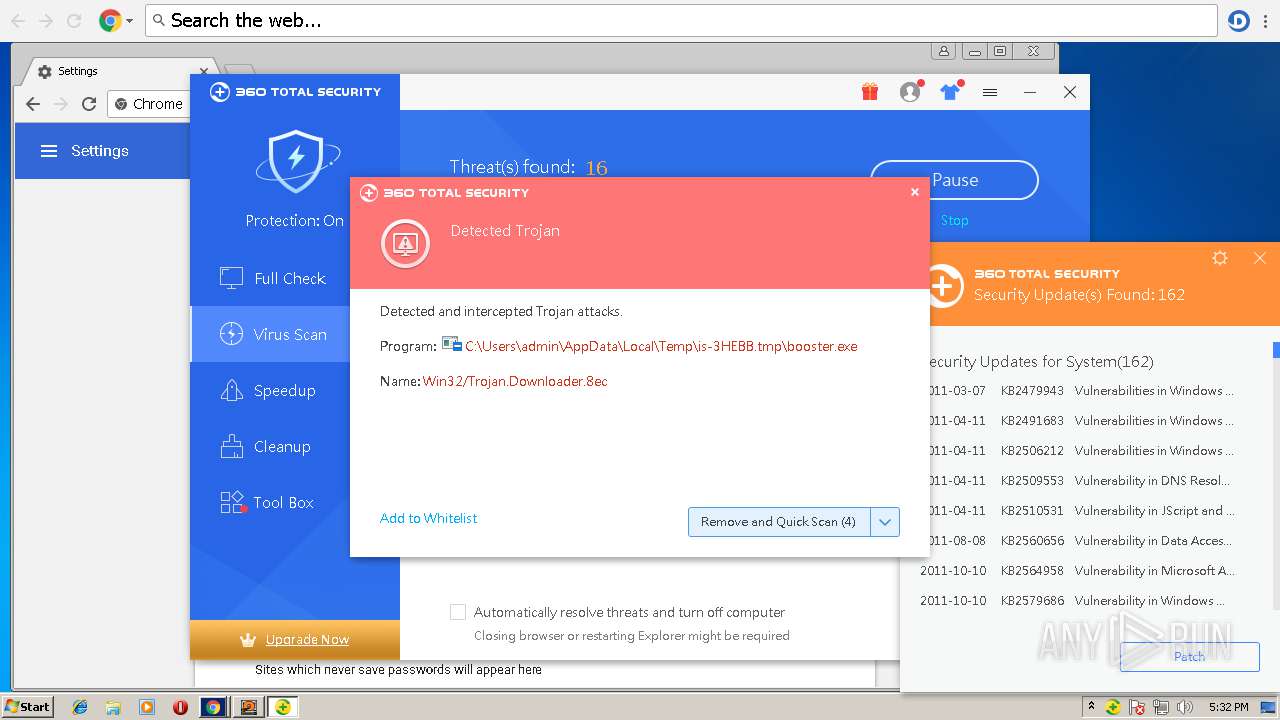Open settings gear in security update popup
1280x720 pixels.
(1220, 258)
